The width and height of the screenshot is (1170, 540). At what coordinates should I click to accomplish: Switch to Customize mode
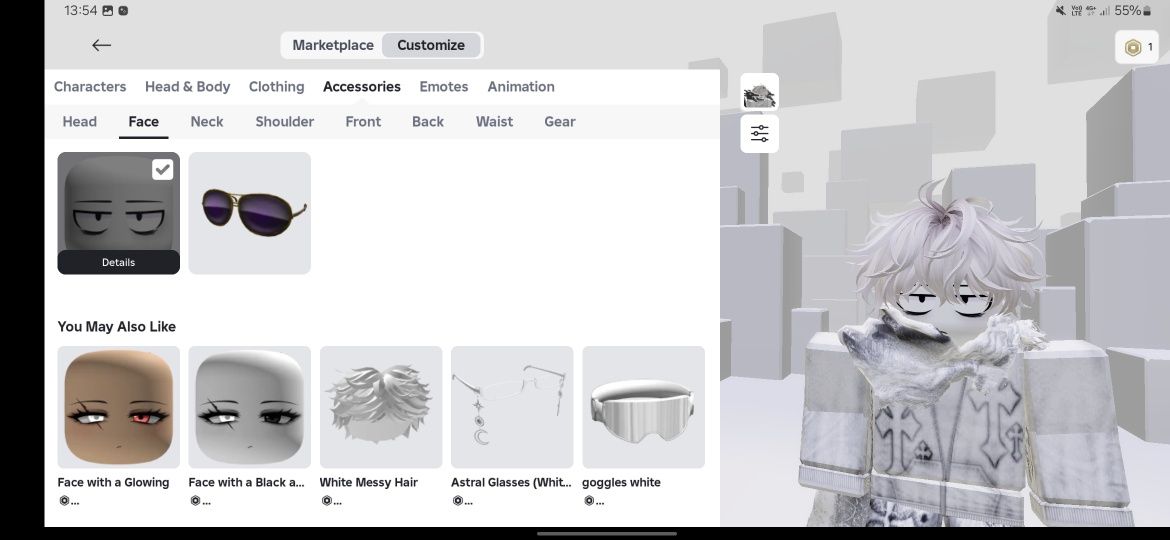click(431, 45)
